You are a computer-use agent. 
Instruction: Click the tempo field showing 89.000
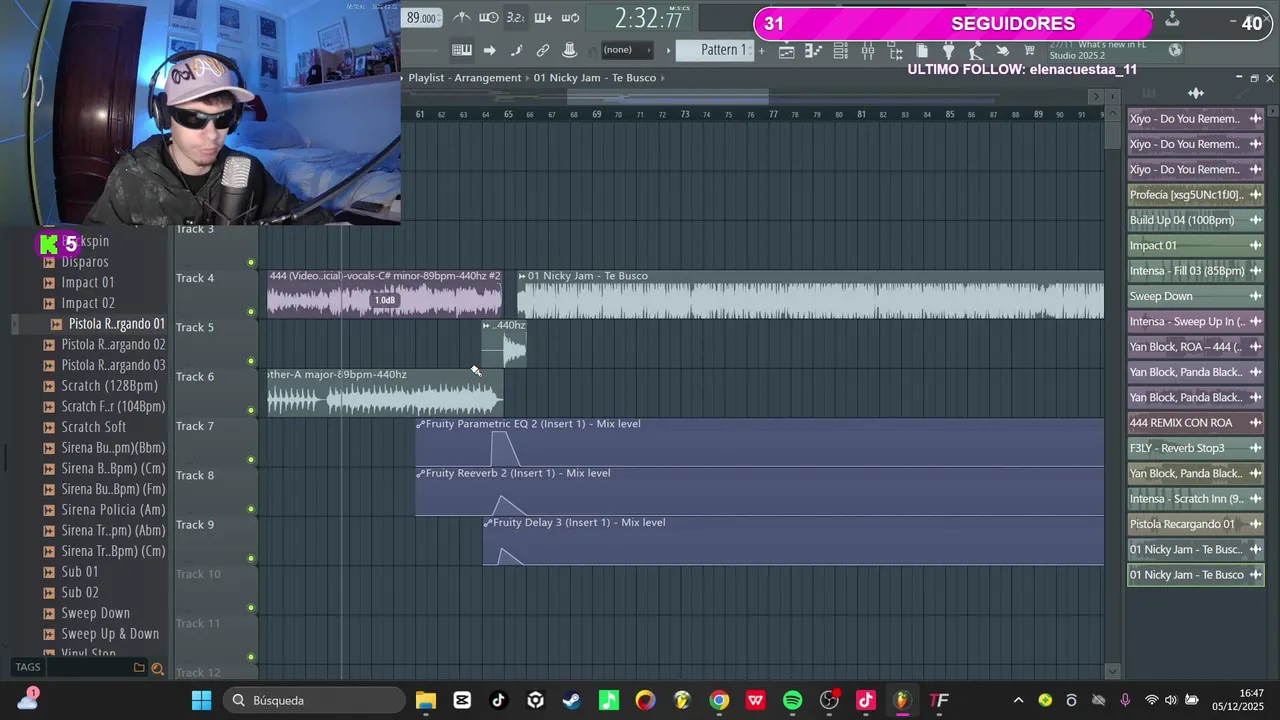pyautogui.click(x=421, y=18)
